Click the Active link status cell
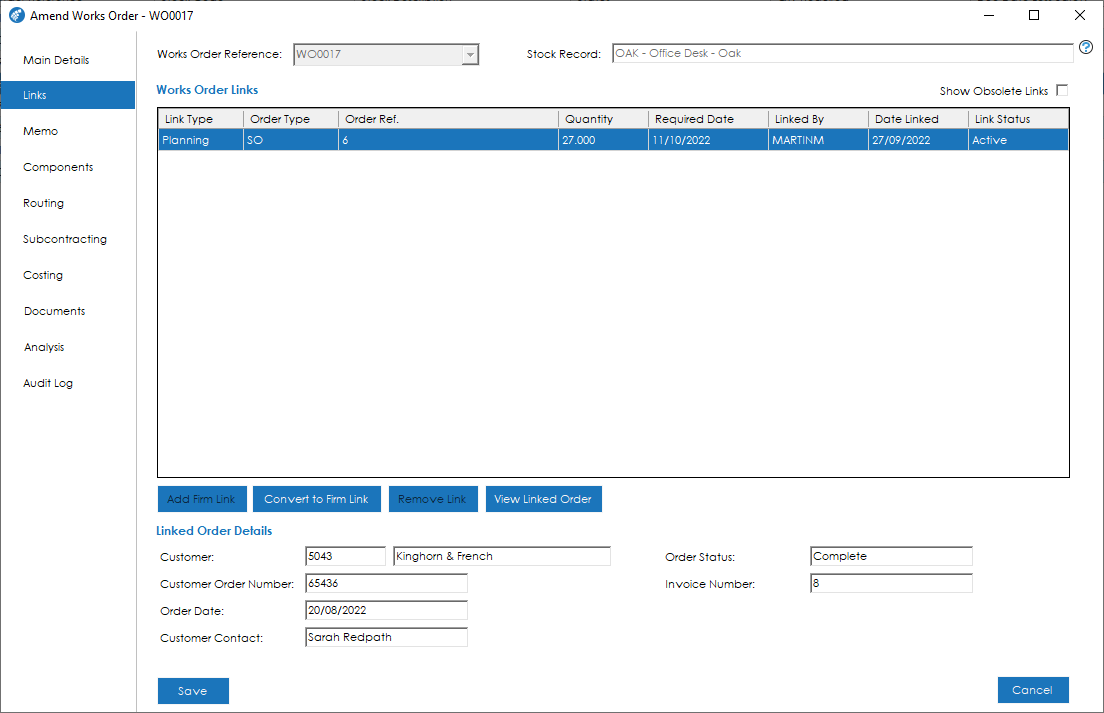Viewport: 1104px width, 713px height. click(x=1018, y=140)
